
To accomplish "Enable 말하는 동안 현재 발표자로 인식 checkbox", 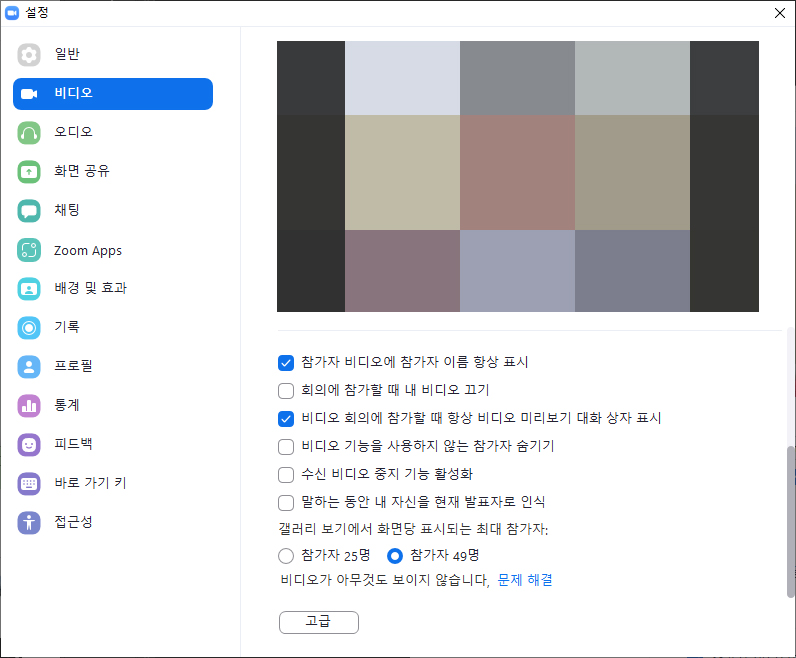I will coord(286,503).
